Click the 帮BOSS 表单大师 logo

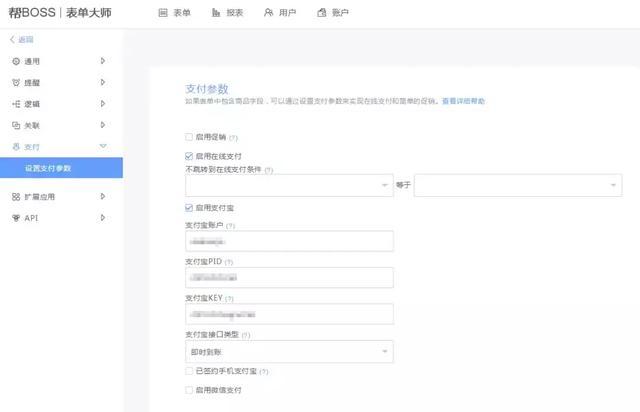pyautogui.click(x=60, y=13)
